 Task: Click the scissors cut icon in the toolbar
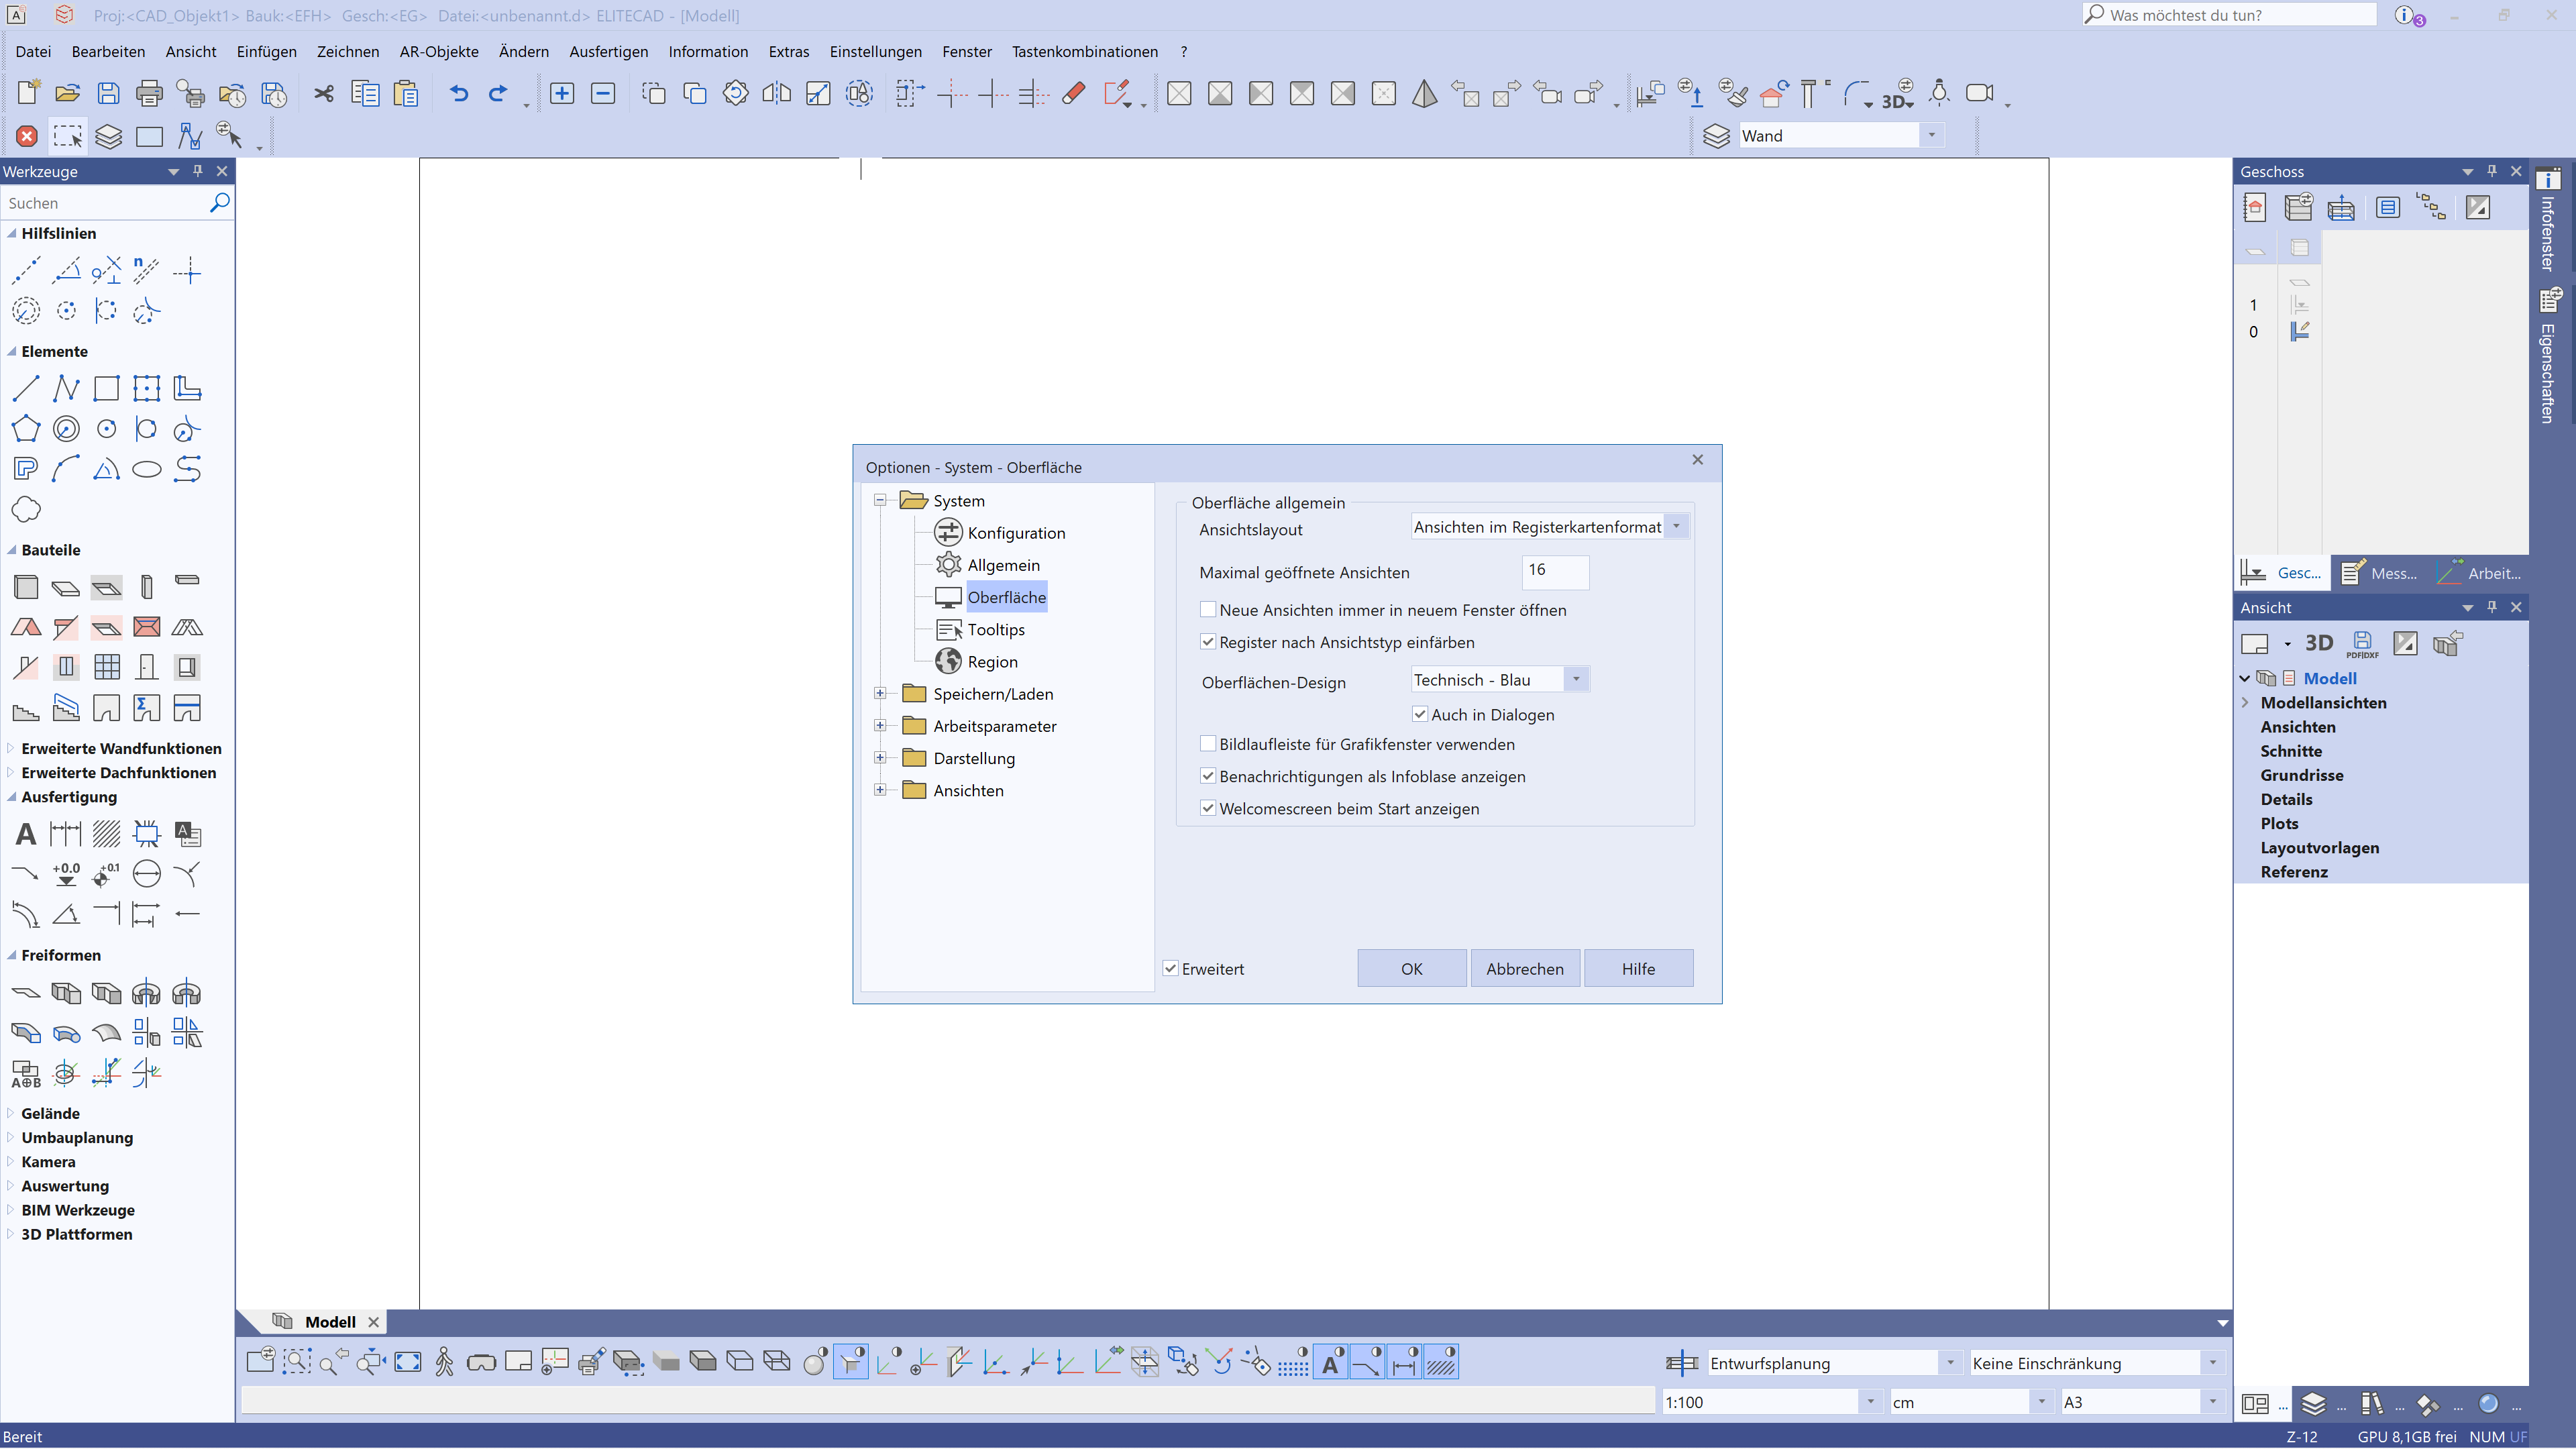pos(323,93)
